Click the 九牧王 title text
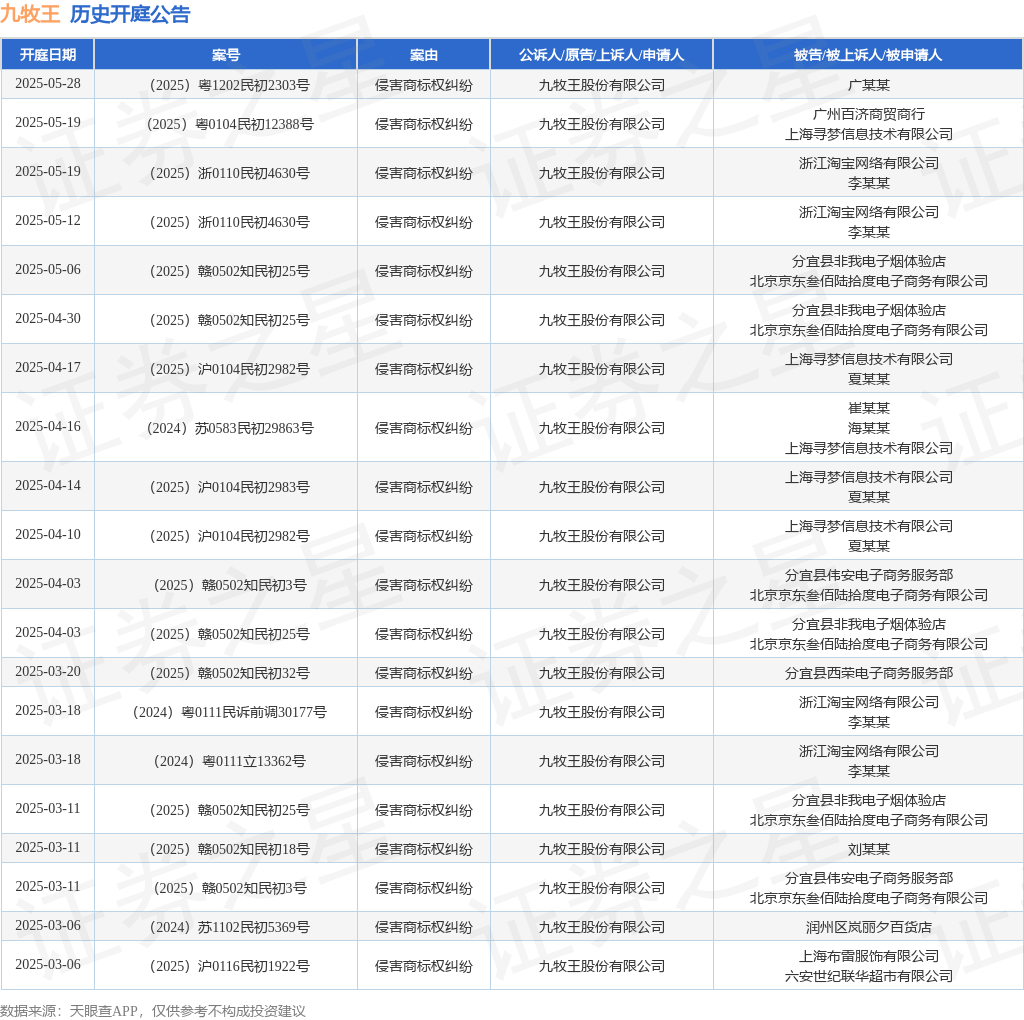This screenshot has width=1024, height=1020. pos(30,14)
